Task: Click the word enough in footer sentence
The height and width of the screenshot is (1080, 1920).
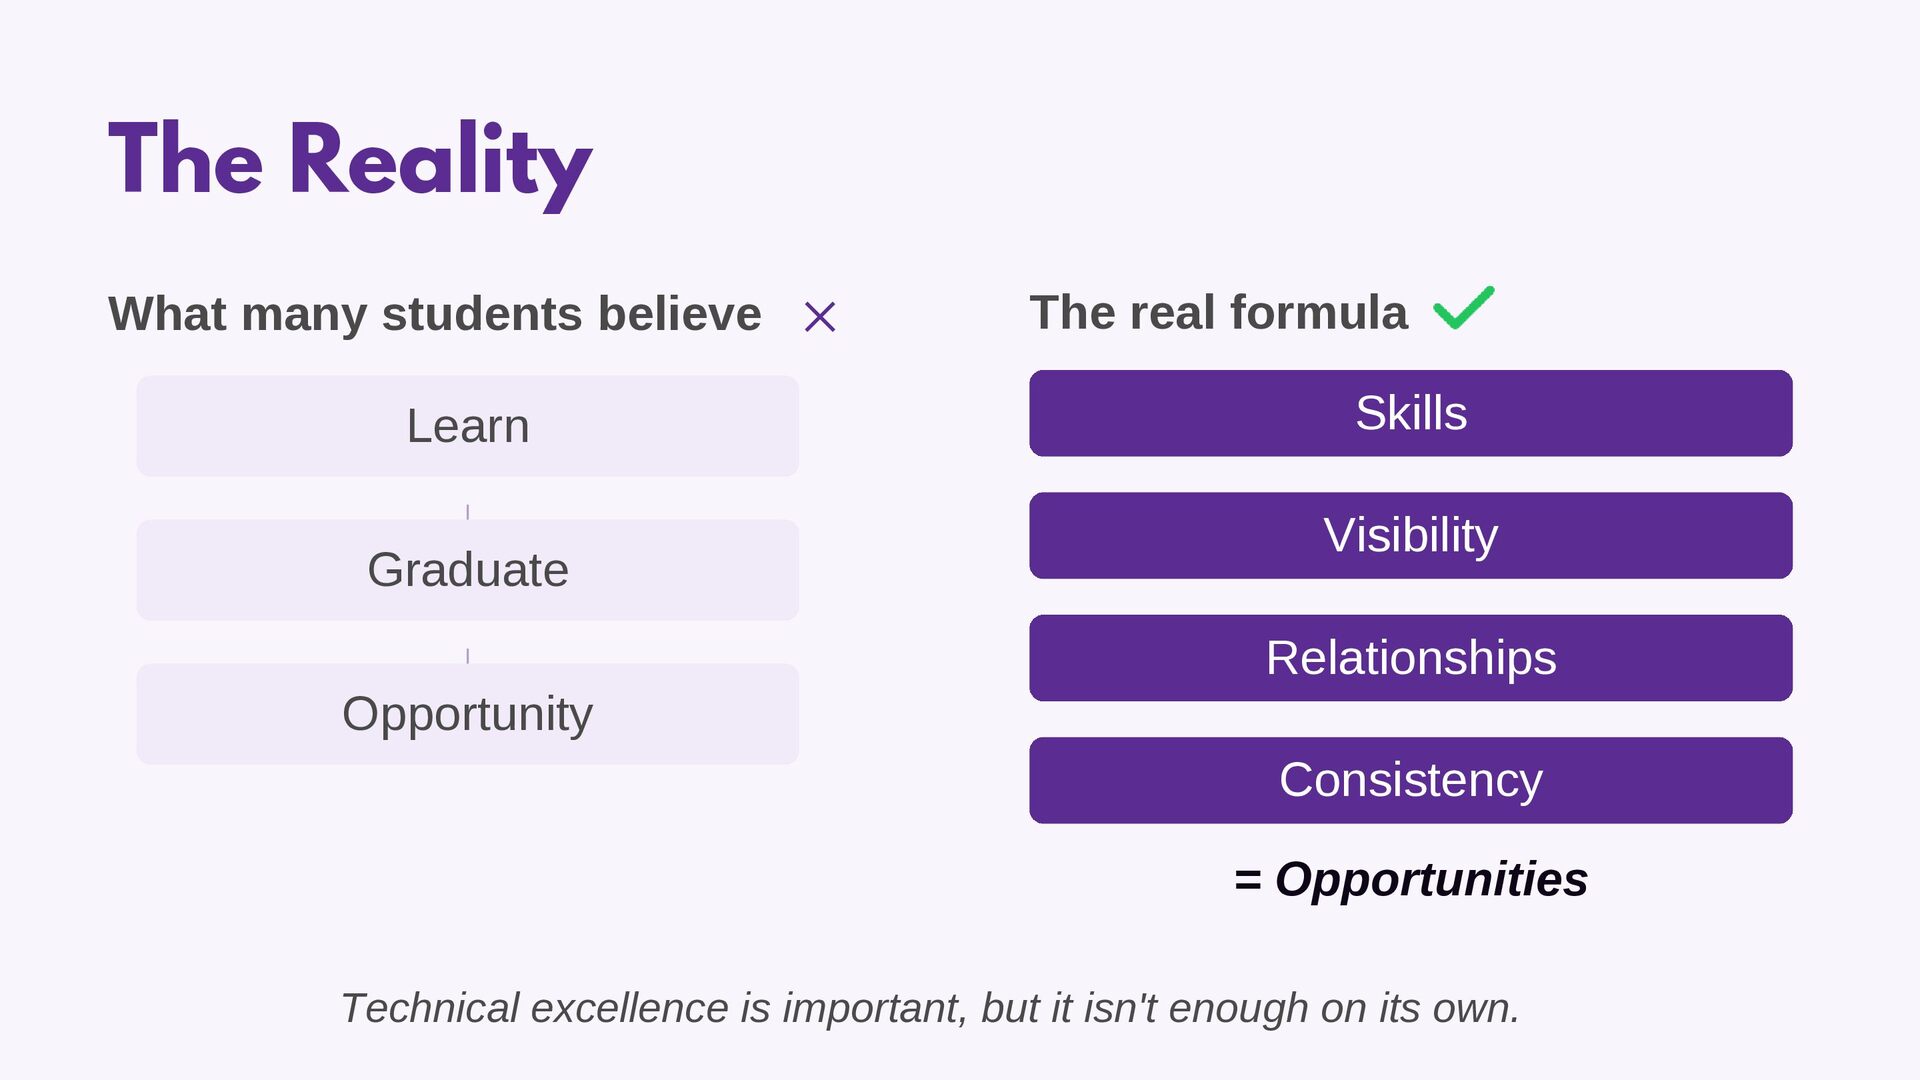Action: tap(1238, 1009)
